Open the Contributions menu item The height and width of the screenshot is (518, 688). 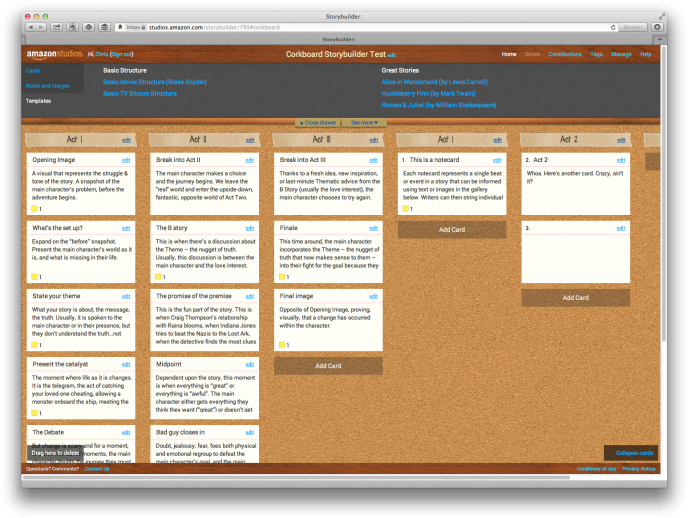pyautogui.click(x=565, y=54)
